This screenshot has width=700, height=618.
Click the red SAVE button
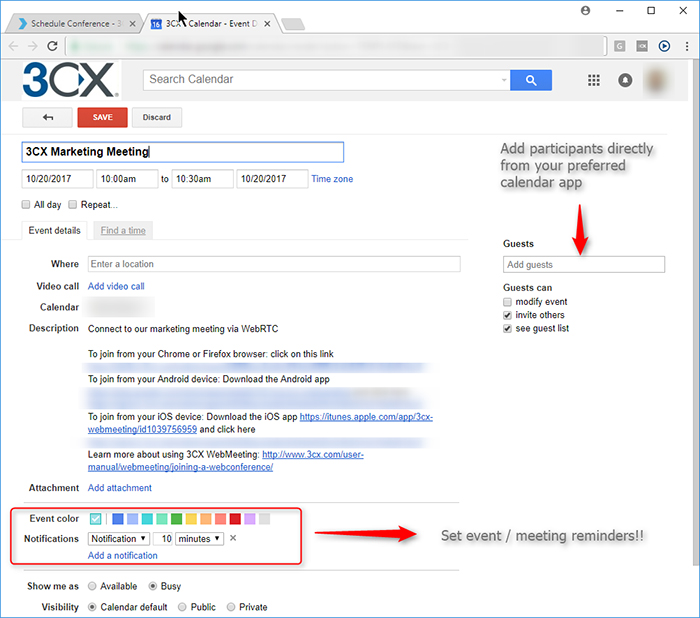pos(102,117)
